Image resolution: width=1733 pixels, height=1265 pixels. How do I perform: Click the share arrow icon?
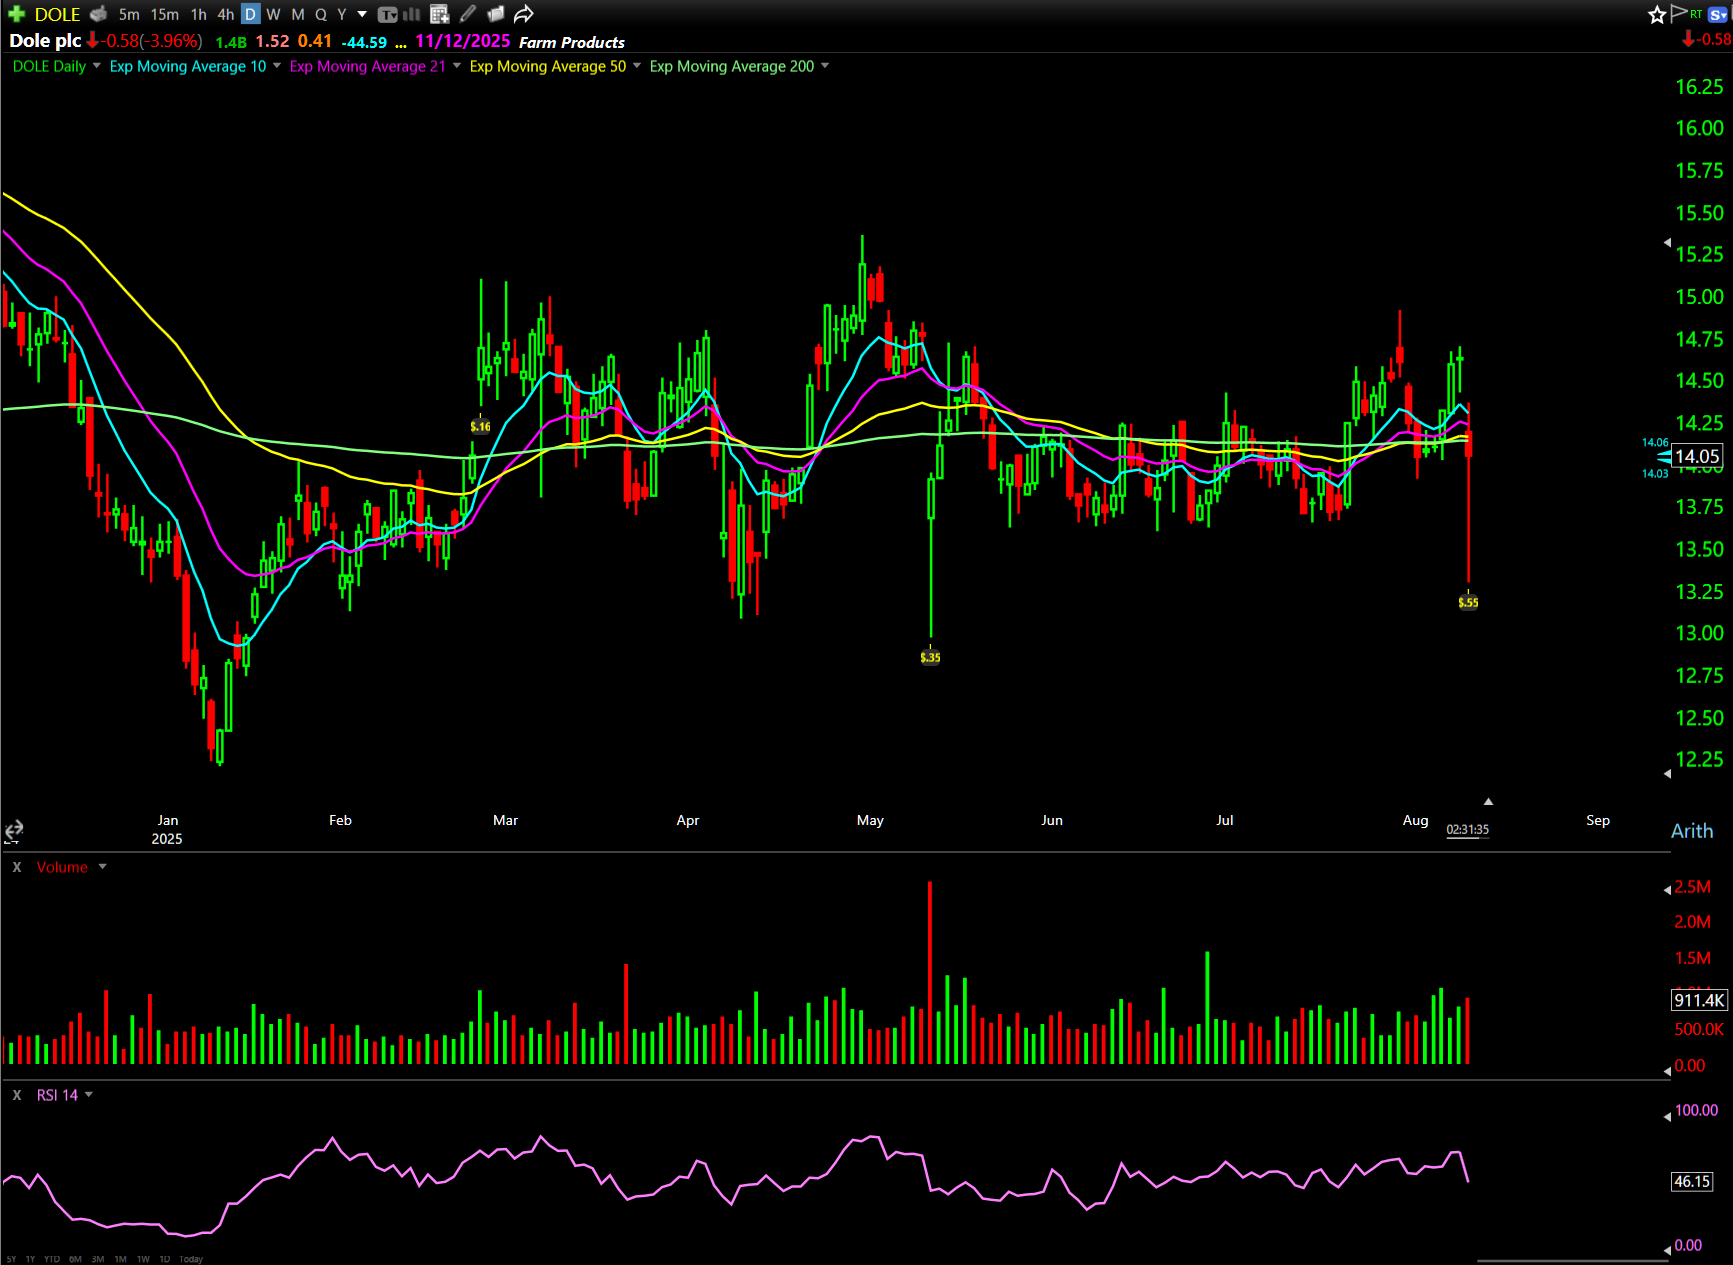click(523, 14)
